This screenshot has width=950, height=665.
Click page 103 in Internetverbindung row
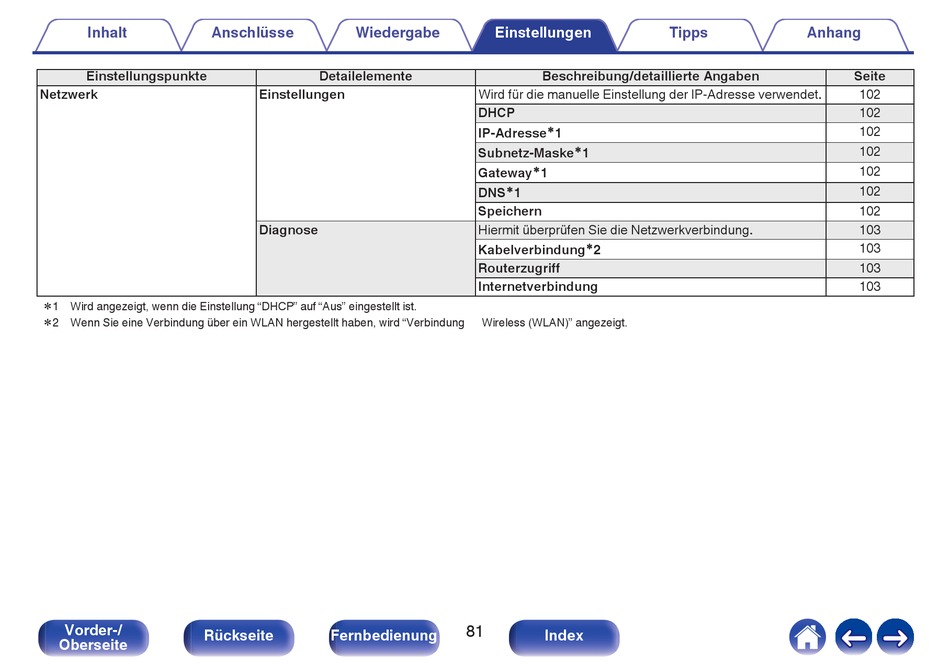[869, 286]
